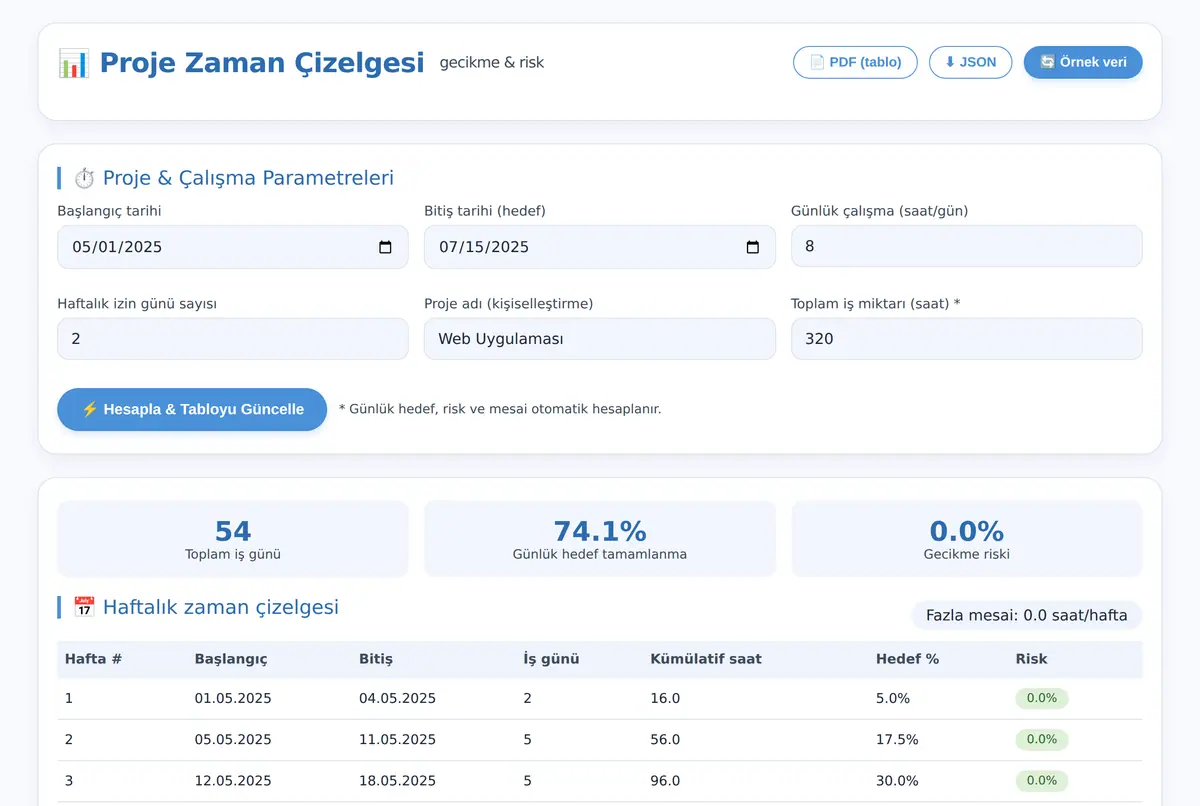Edit Proje adı field with Web Uygulaması
The width and height of the screenshot is (1200, 806).
tap(599, 339)
